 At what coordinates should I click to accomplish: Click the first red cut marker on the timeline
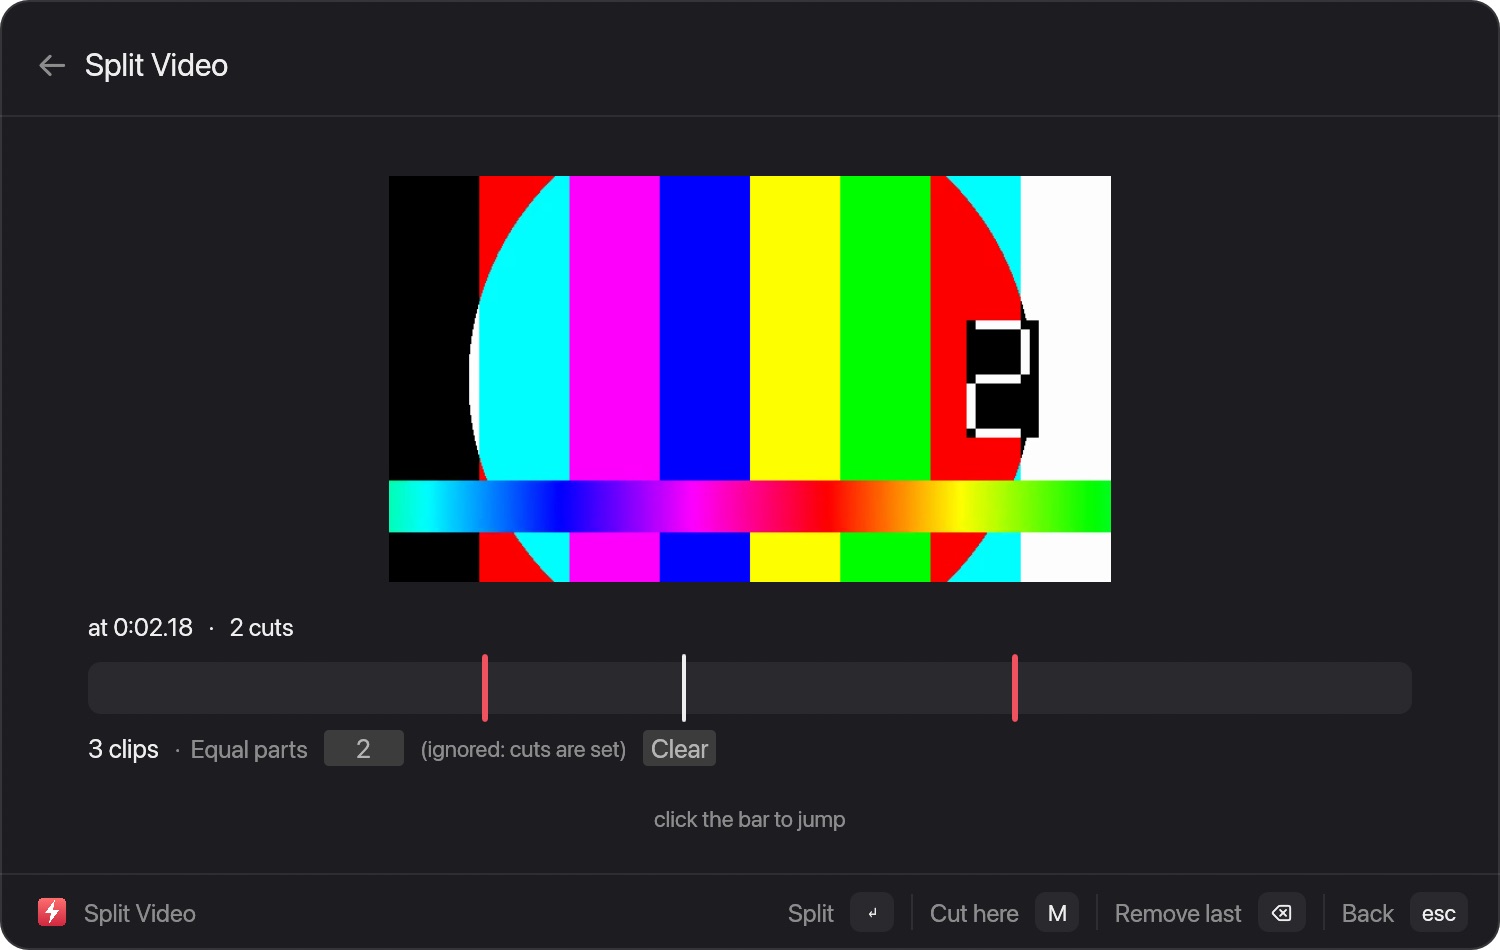485,688
